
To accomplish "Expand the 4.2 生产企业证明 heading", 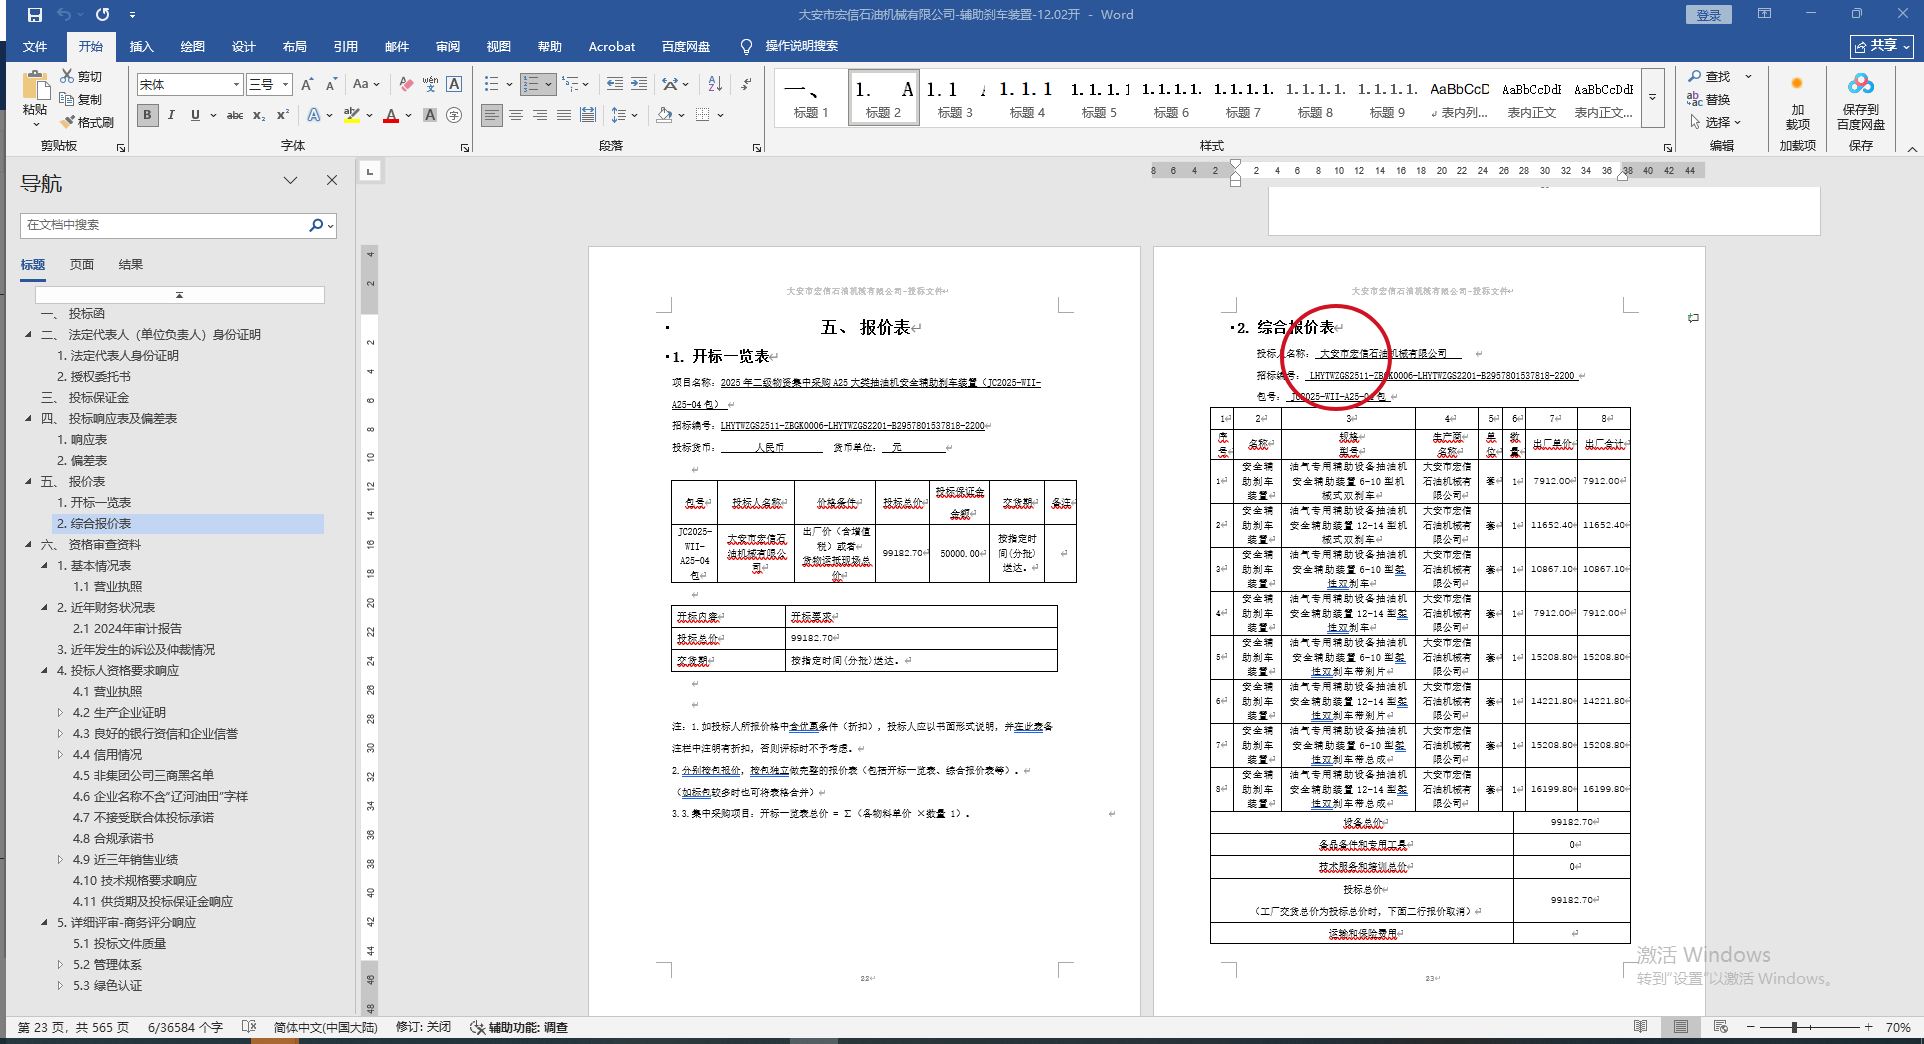I will 60,713.
